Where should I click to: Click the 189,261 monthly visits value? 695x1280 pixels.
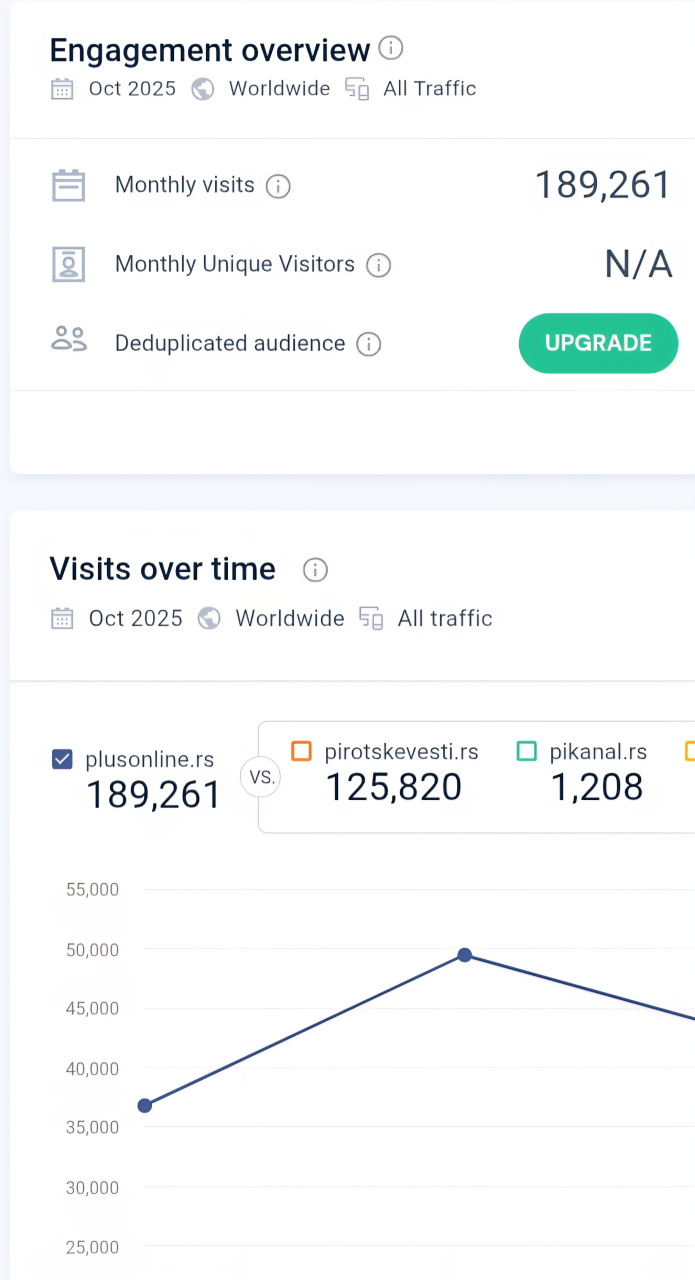pyautogui.click(x=603, y=185)
